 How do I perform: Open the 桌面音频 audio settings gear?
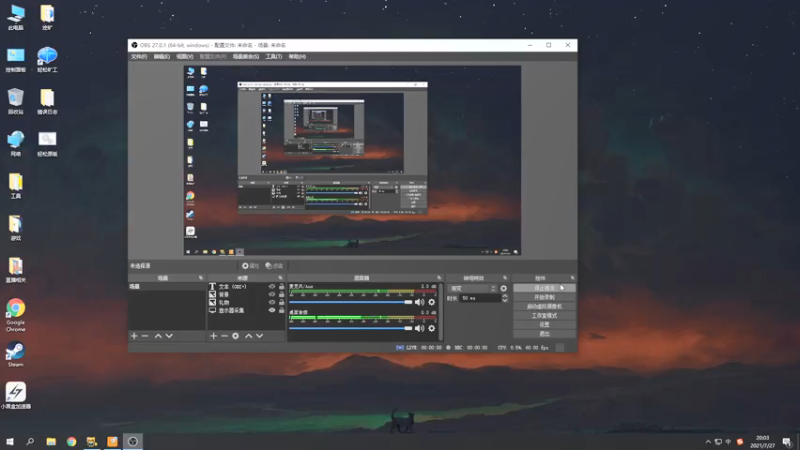[432, 329]
